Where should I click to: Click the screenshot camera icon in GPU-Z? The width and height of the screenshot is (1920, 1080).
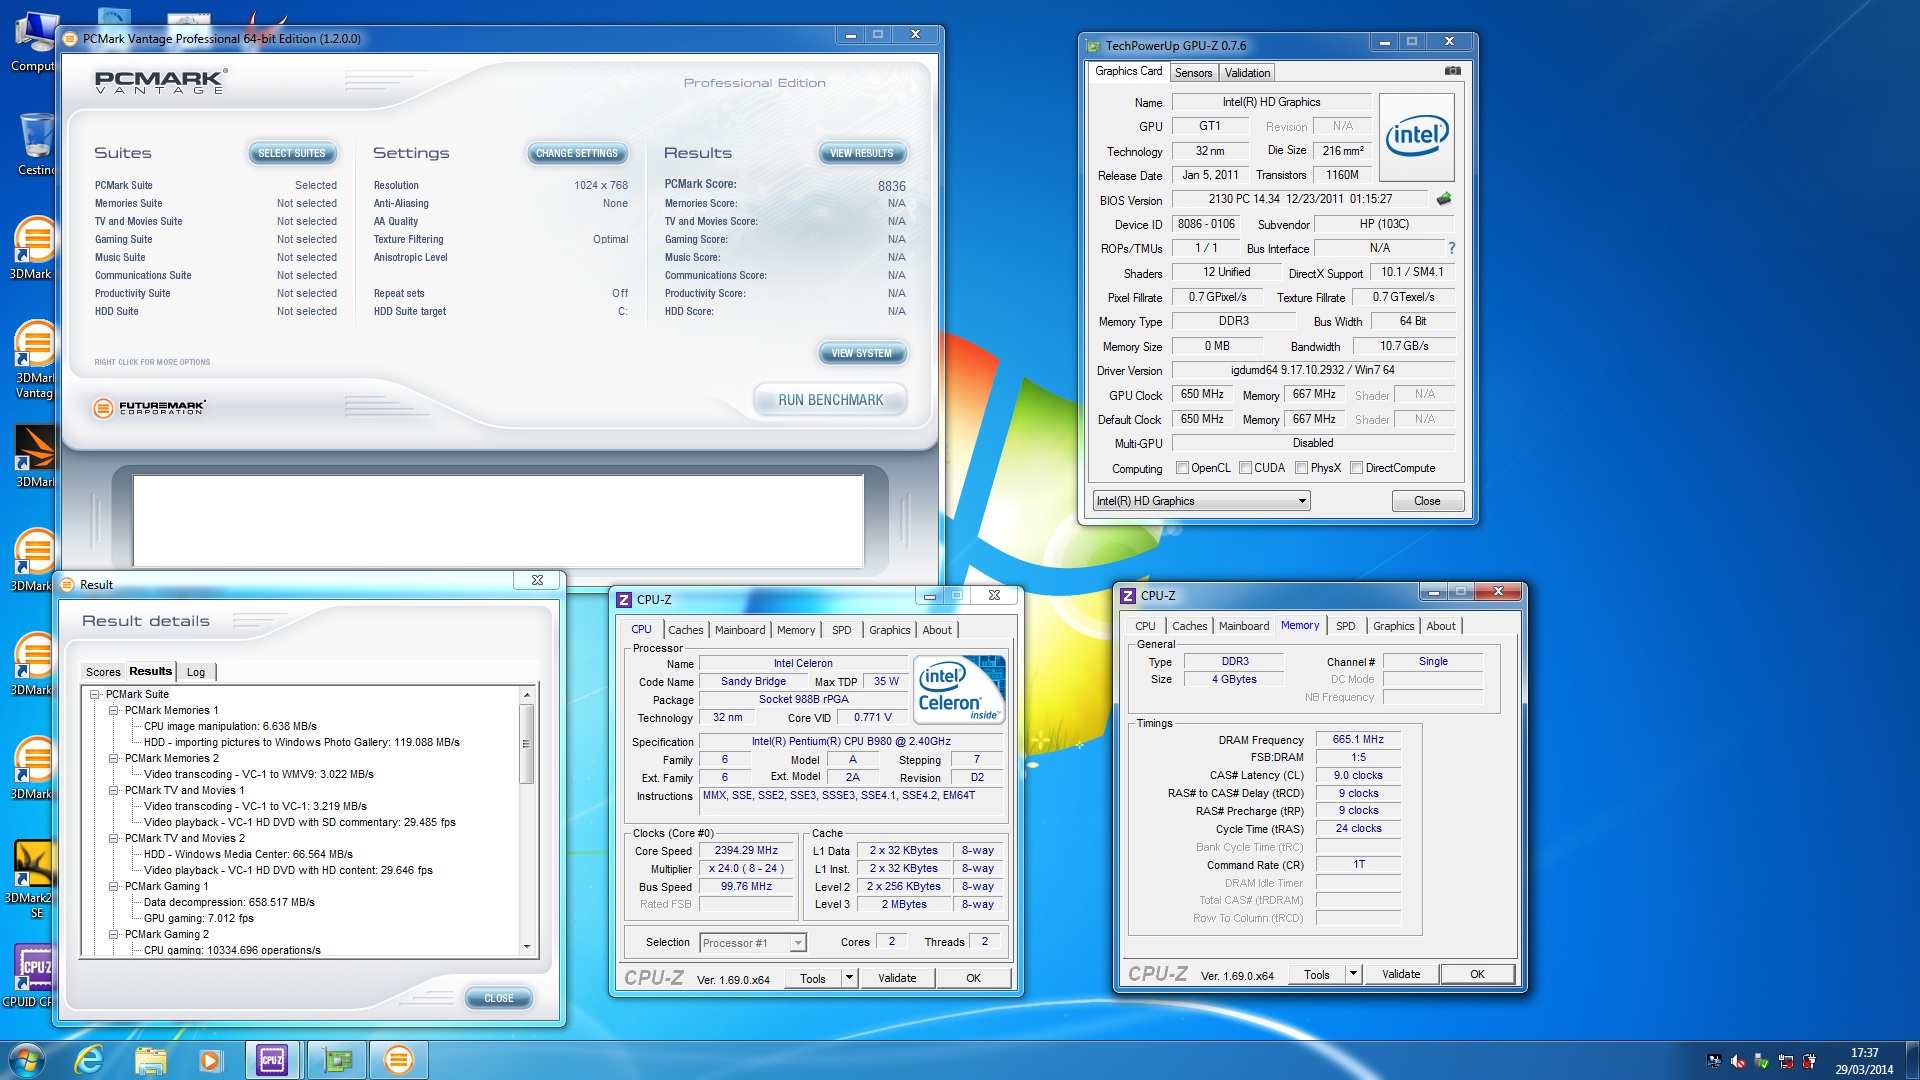pos(1453,71)
